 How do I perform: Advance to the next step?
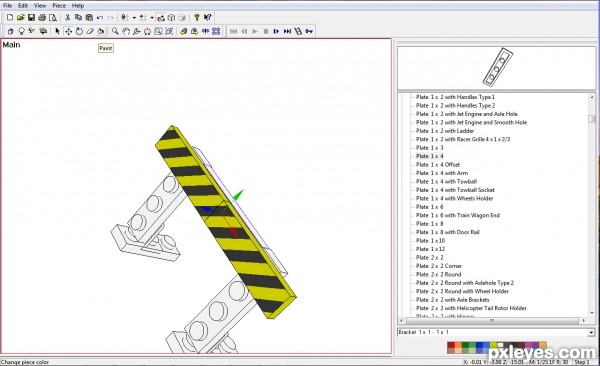coord(276,31)
